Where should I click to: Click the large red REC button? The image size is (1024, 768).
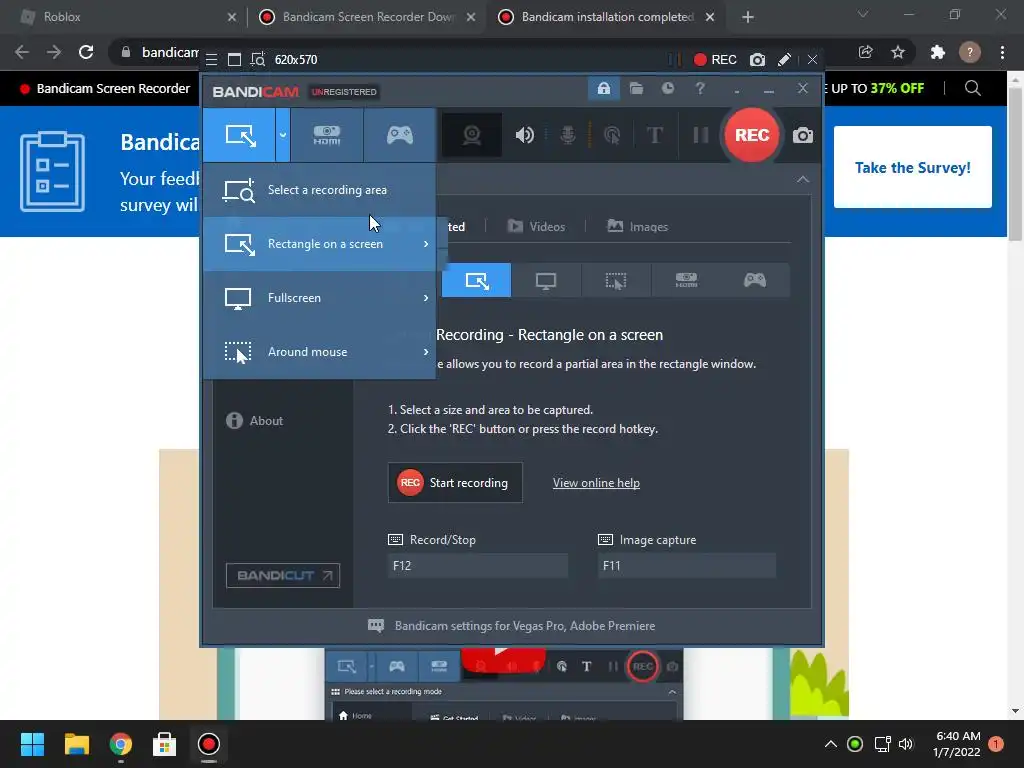(x=752, y=135)
